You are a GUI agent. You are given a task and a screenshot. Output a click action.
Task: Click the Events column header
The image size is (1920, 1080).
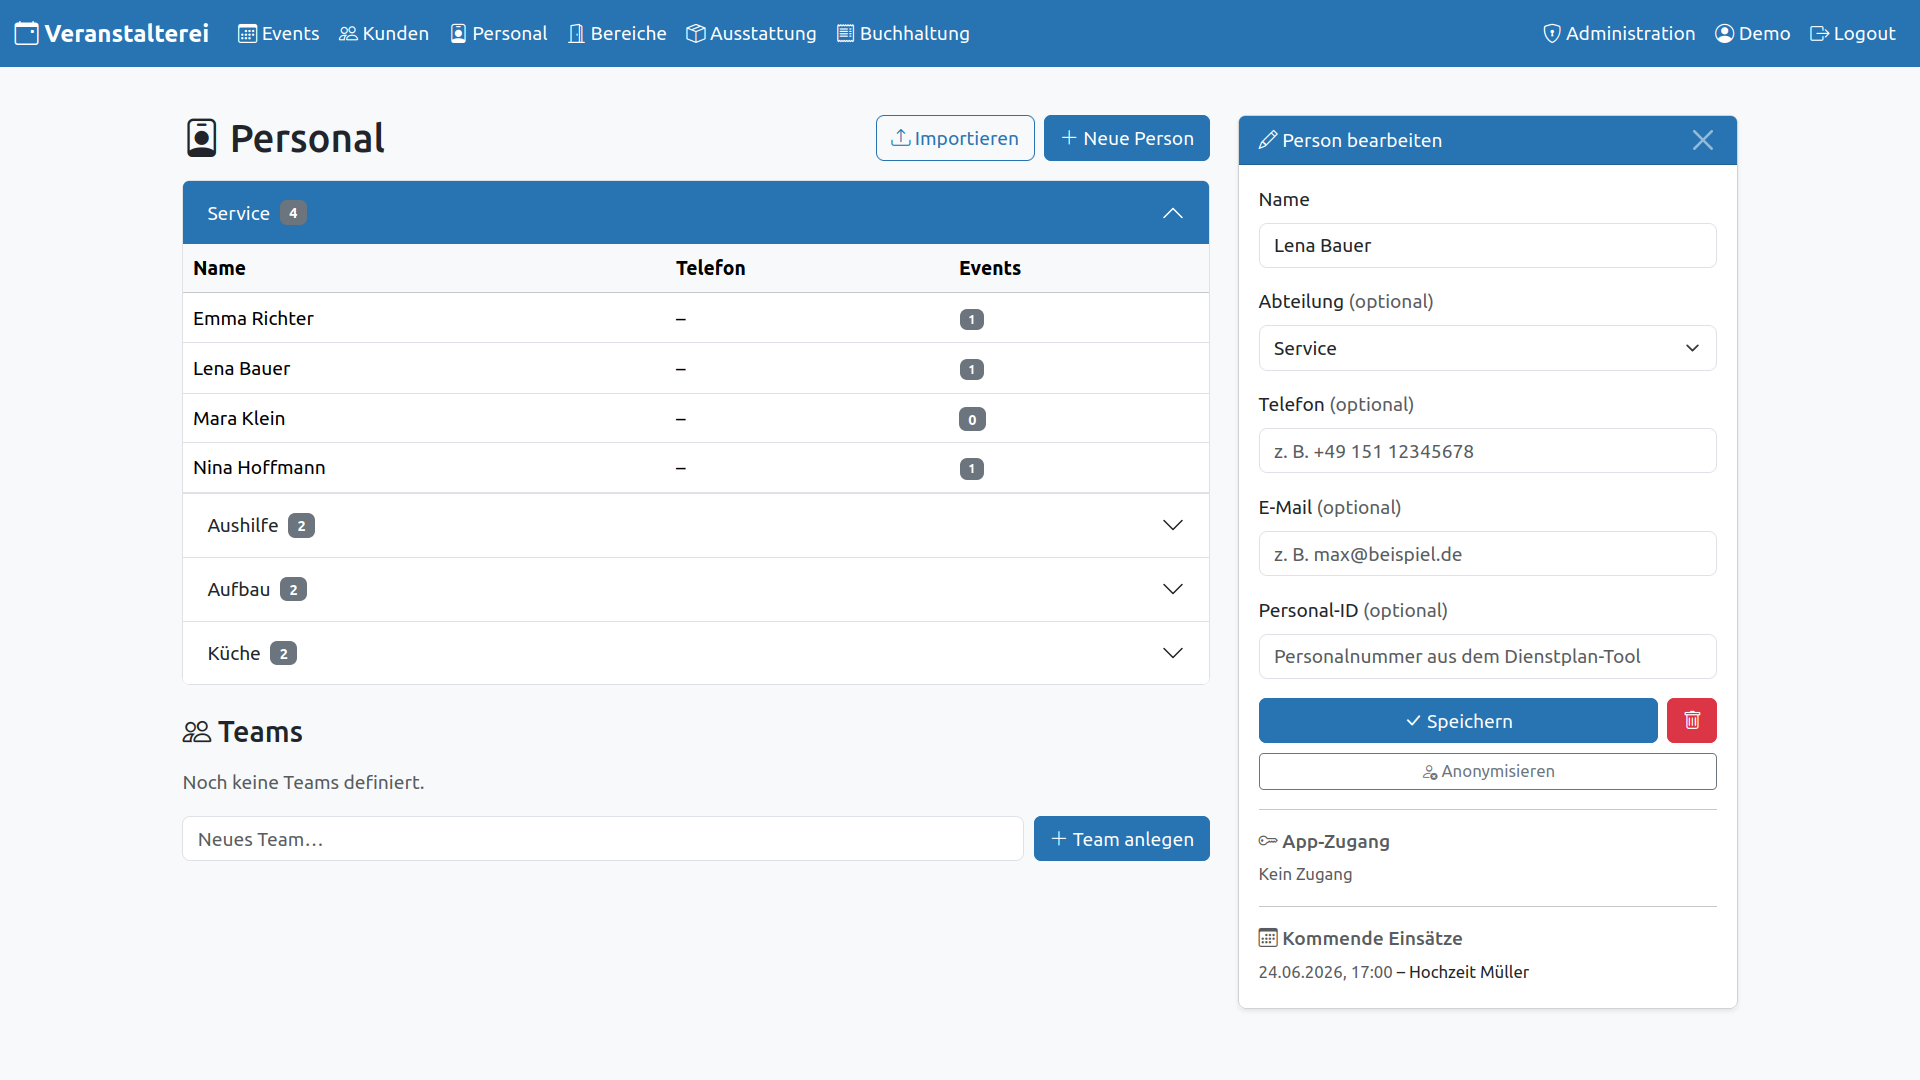tap(990, 268)
